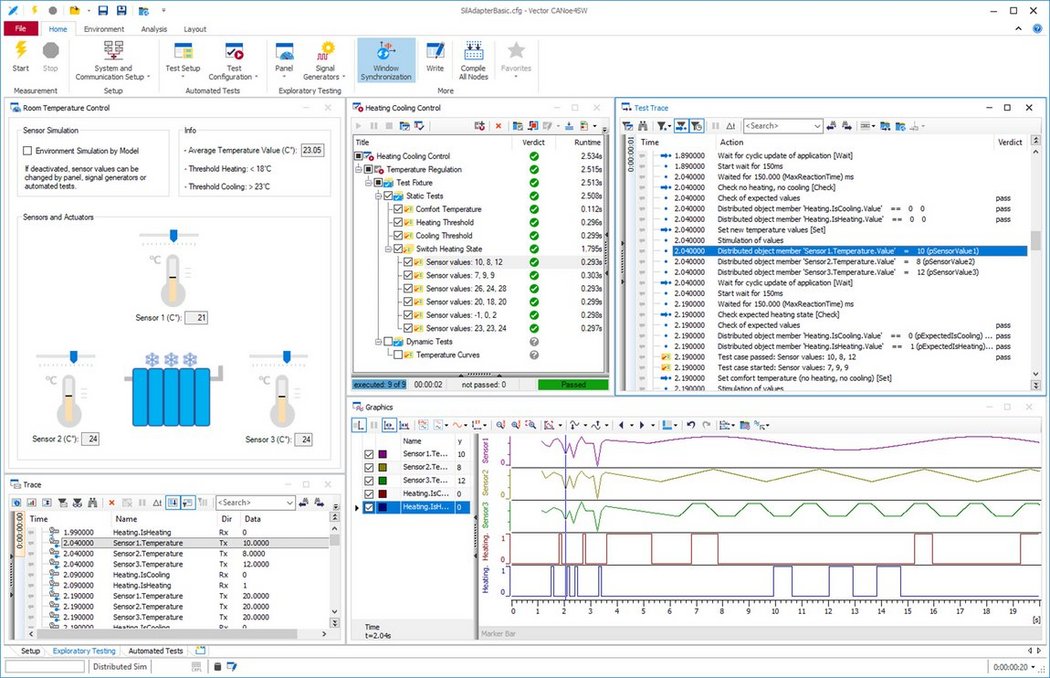Start the measurement with the lightning icon

pos(21,56)
